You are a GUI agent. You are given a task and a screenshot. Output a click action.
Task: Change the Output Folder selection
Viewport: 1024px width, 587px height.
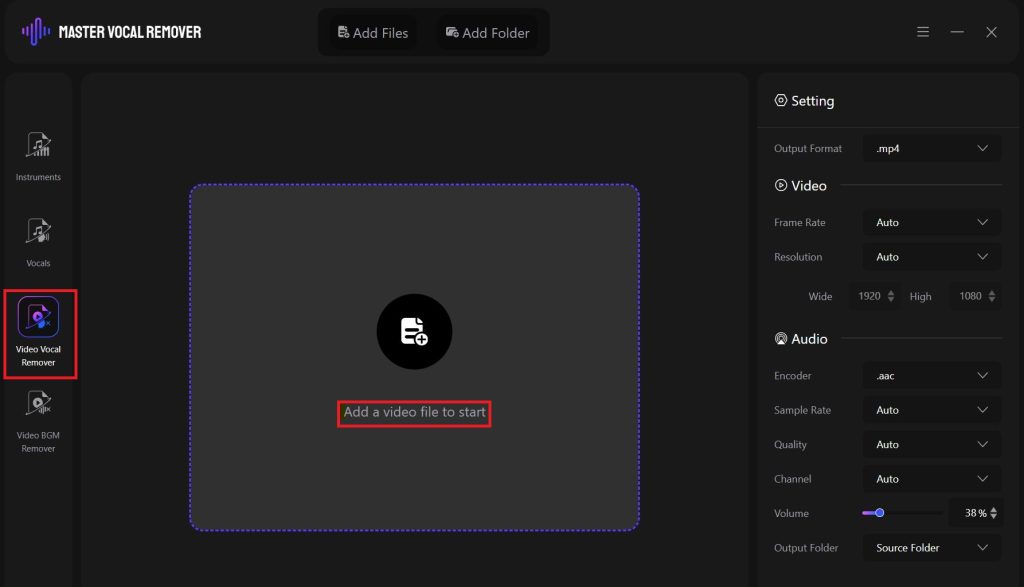pos(931,547)
